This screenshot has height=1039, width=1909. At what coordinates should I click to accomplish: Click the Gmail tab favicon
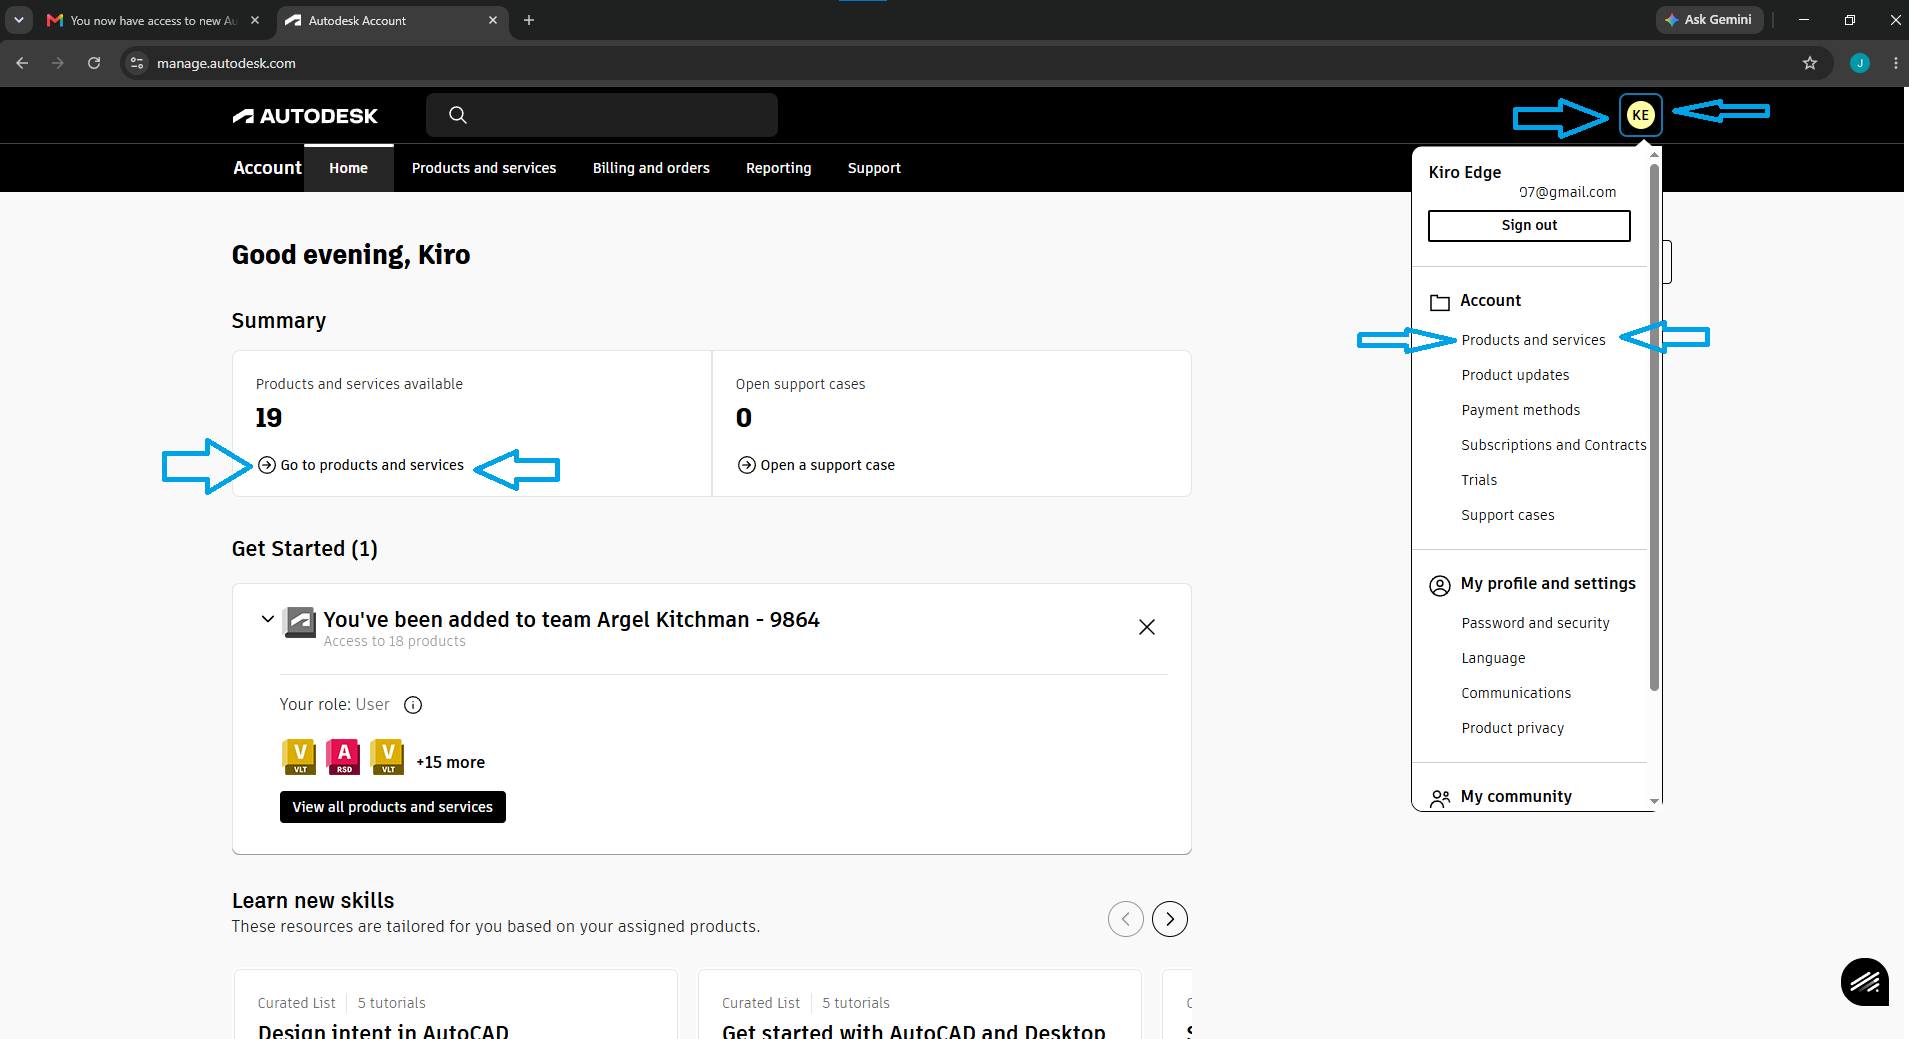tap(55, 20)
